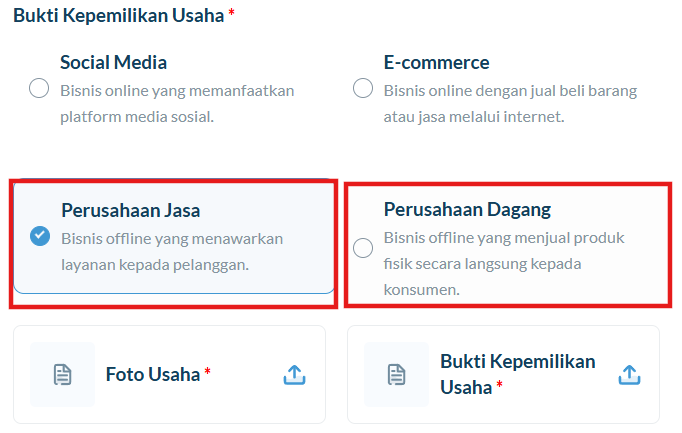Open Bukti Kepemilikan Usaha upload card label
The width and height of the screenshot is (682, 433).
(x=518, y=374)
